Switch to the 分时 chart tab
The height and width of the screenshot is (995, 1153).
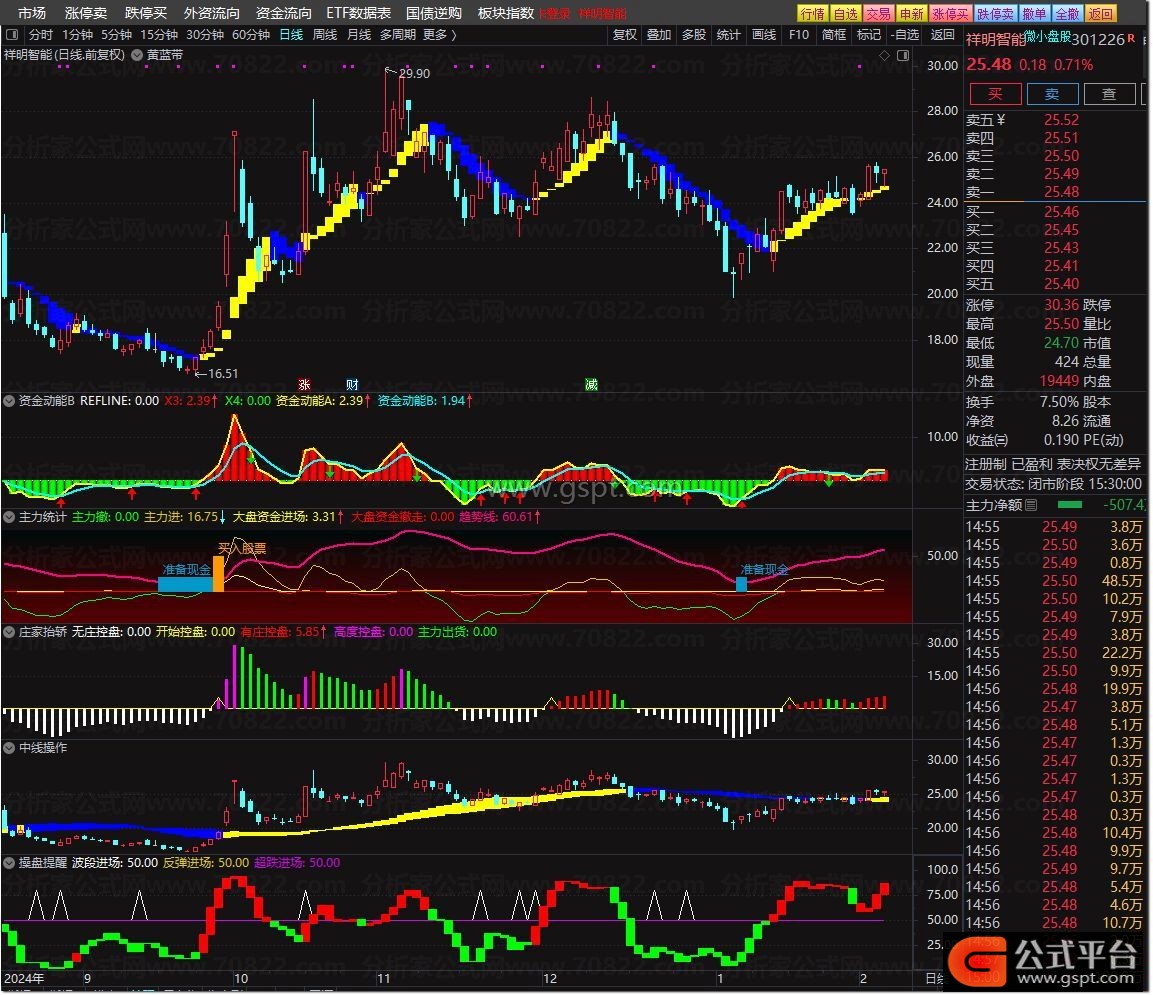click(x=40, y=35)
